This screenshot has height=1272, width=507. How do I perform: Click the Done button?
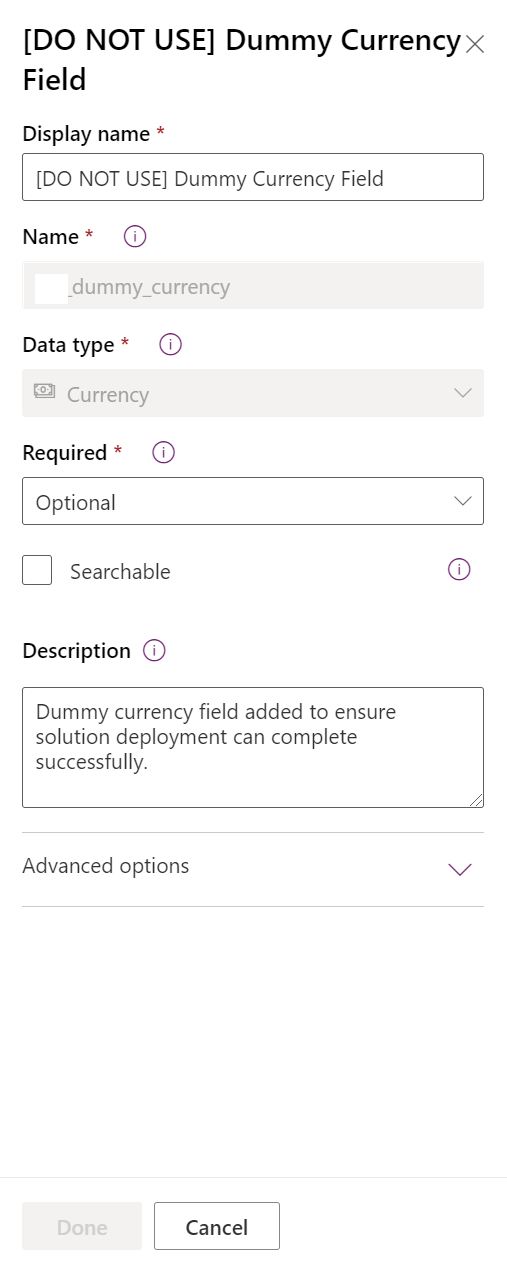[x=82, y=1226]
